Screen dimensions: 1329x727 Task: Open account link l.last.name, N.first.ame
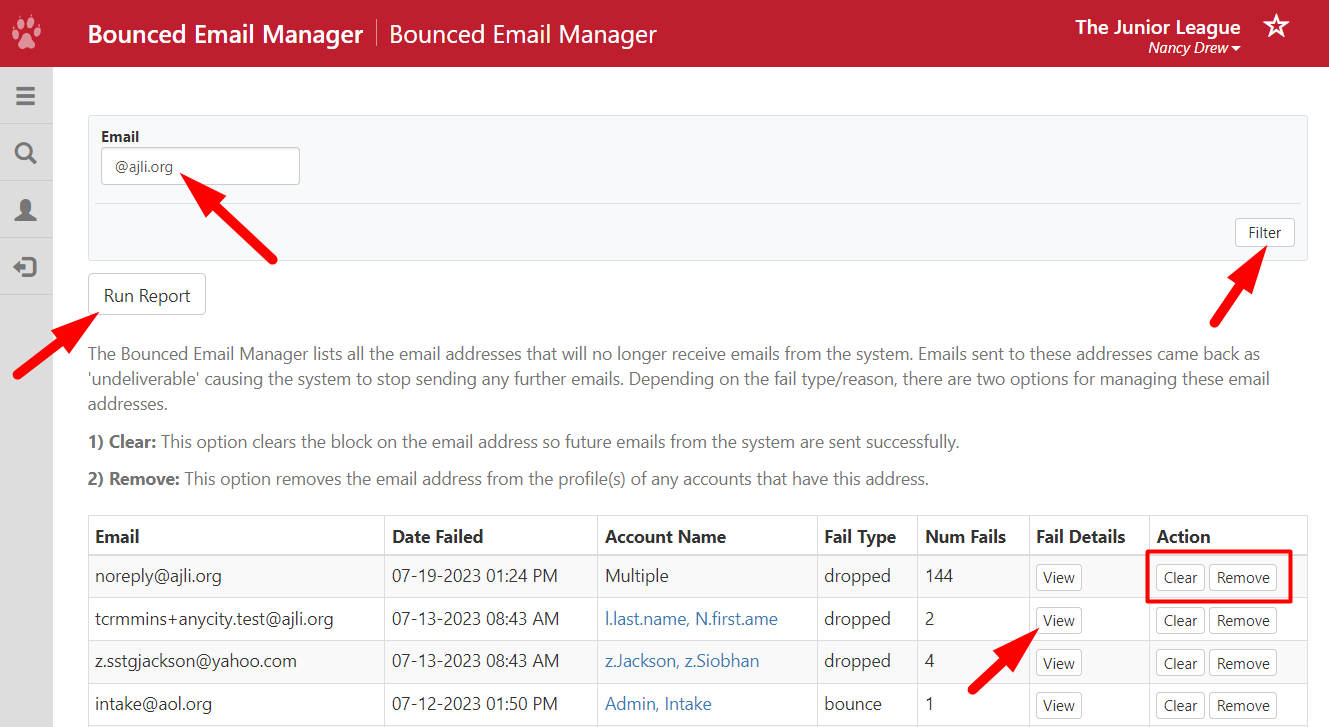691,619
